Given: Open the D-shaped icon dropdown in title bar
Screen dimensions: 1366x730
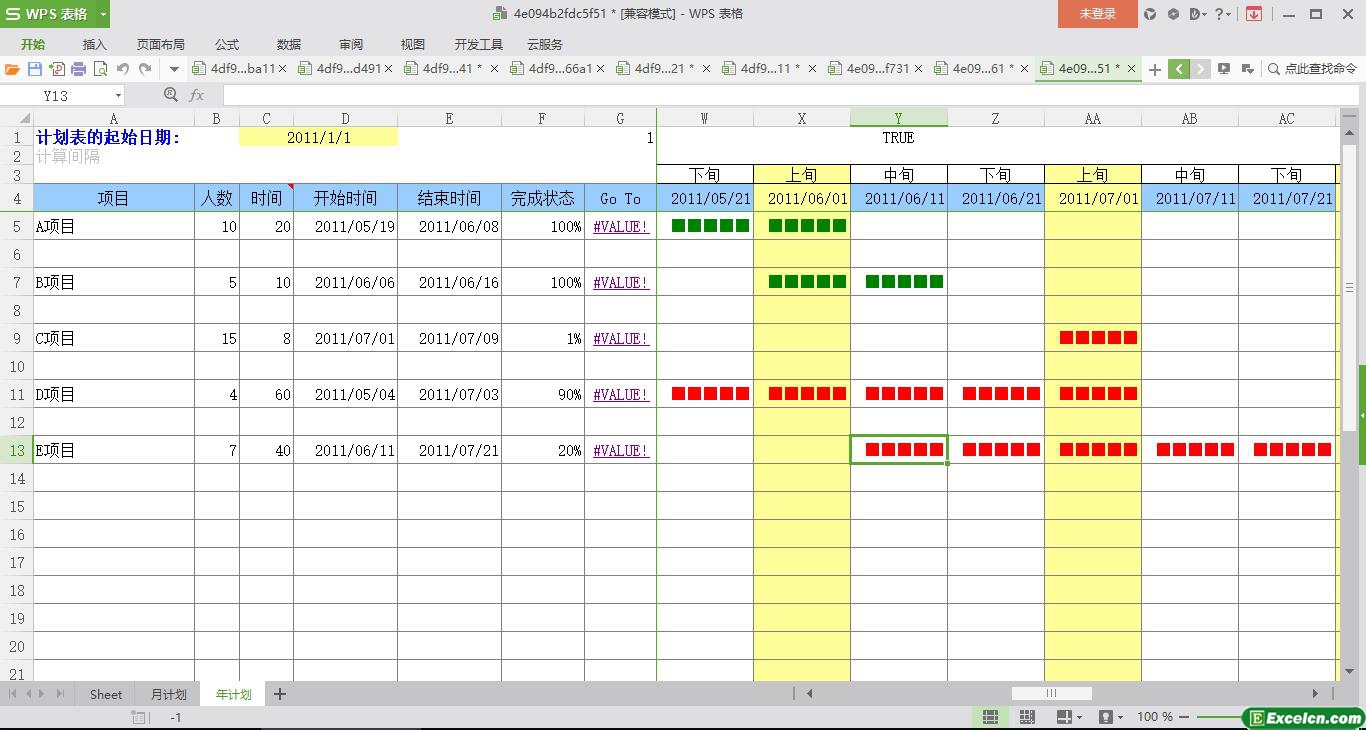Looking at the screenshot, I should (x=1198, y=14).
